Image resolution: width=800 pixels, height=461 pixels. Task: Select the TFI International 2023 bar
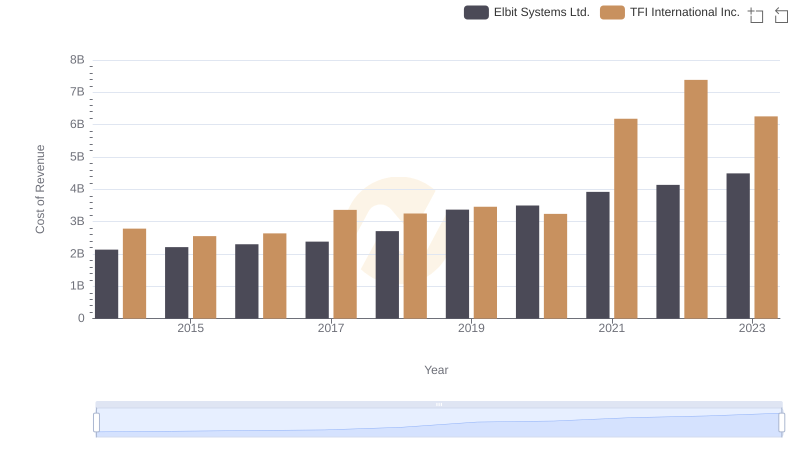[766, 218]
